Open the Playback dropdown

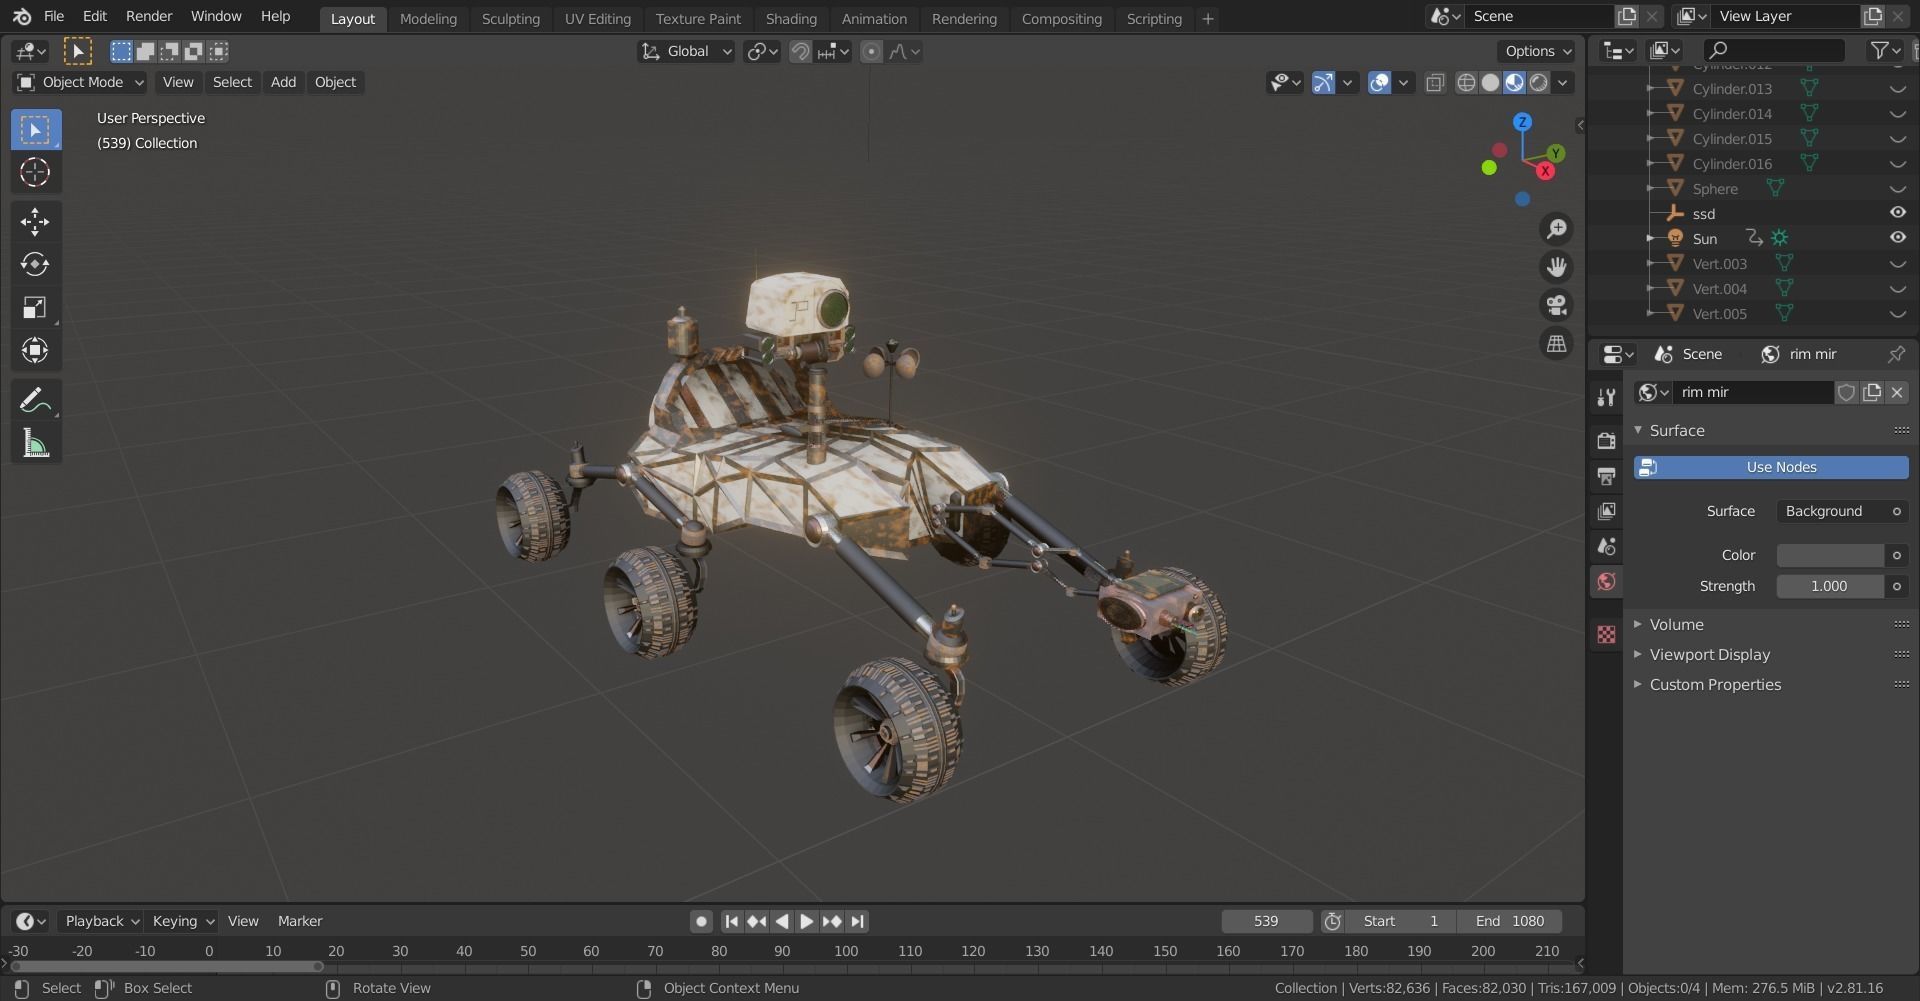[101, 921]
